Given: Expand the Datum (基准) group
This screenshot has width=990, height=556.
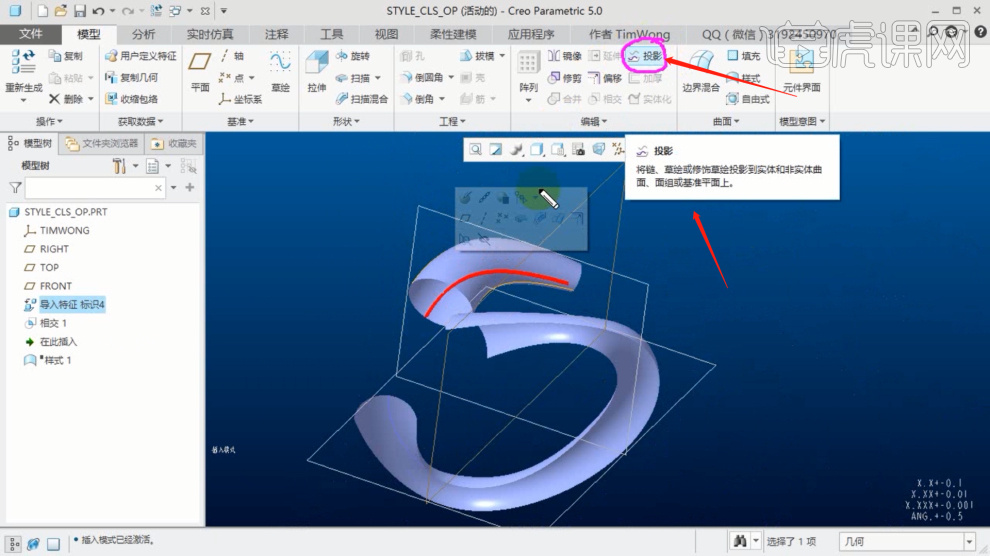Looking at the screenshot, I should click(241, 121).
